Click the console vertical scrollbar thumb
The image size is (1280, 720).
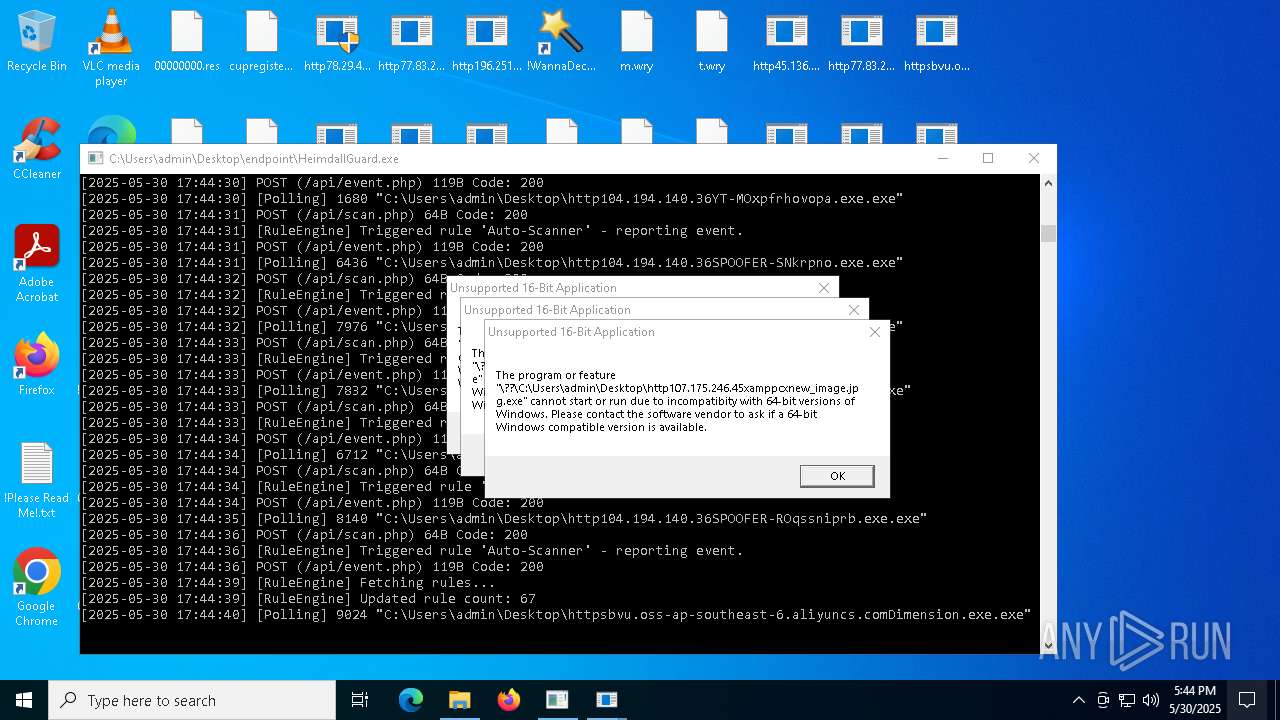(x=1048, y=233)
